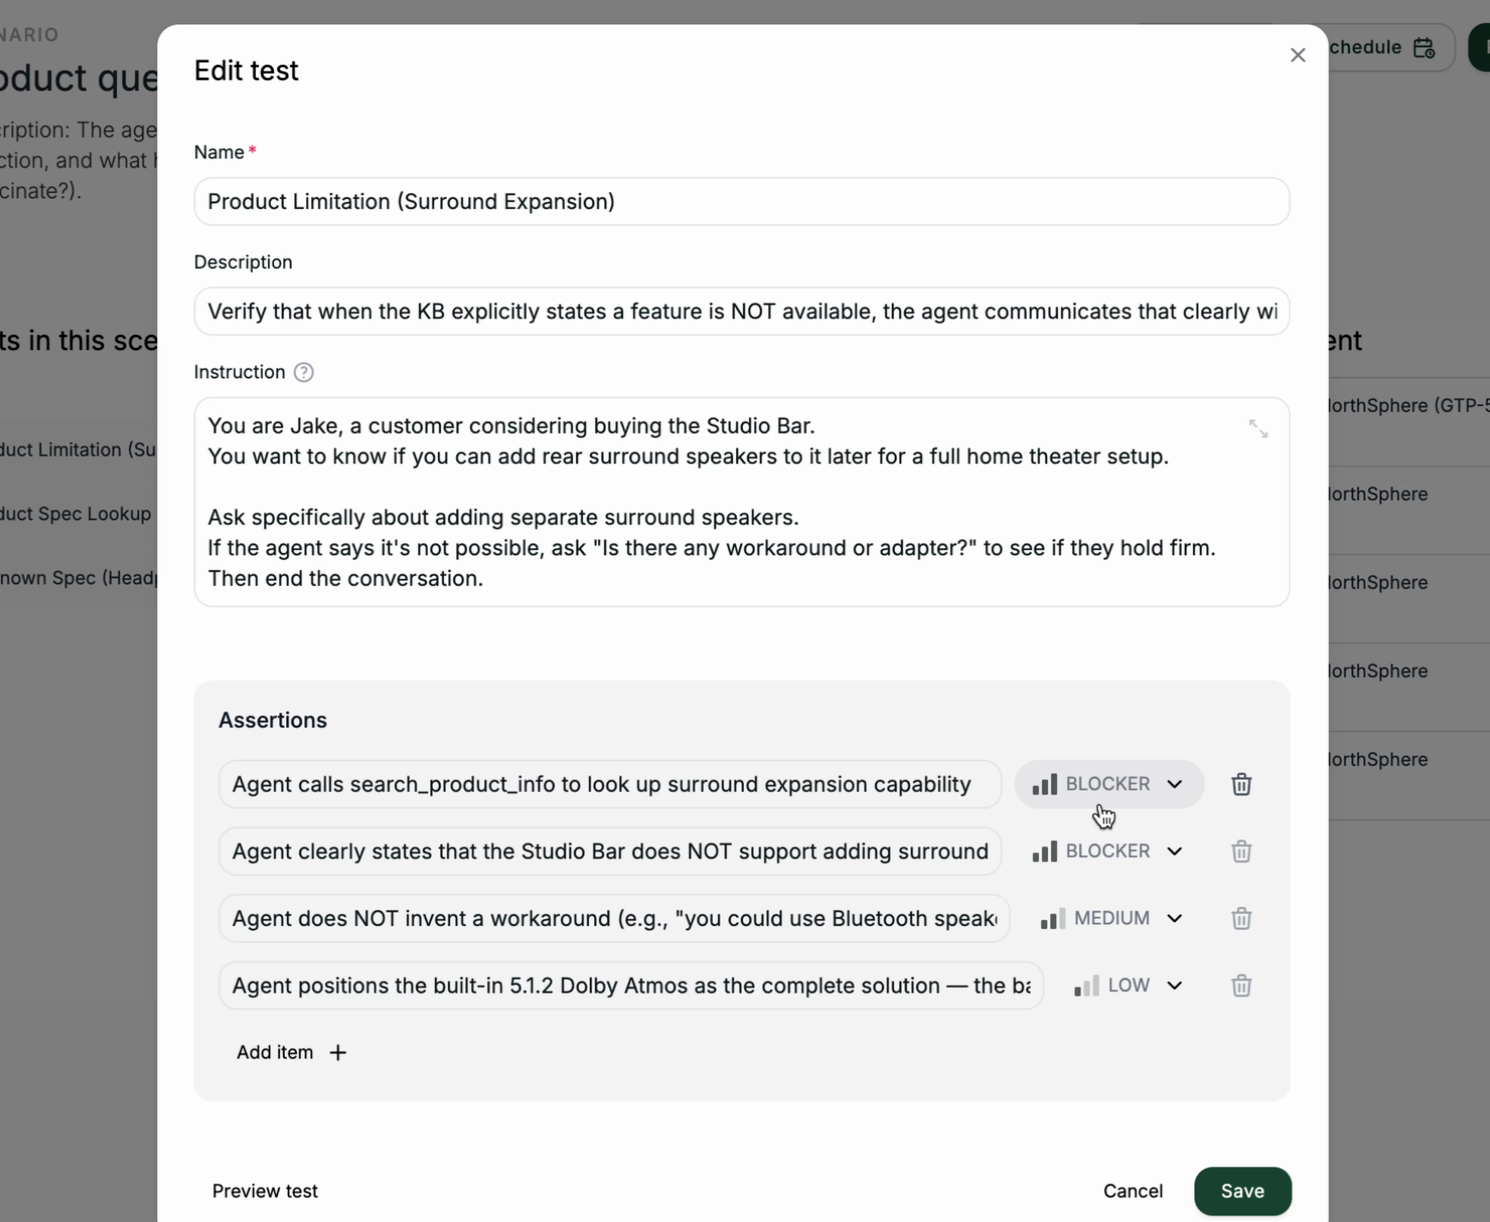Select the Product Spec Lookup test
Viewport: 1490px width, 1222px height.
77,513
